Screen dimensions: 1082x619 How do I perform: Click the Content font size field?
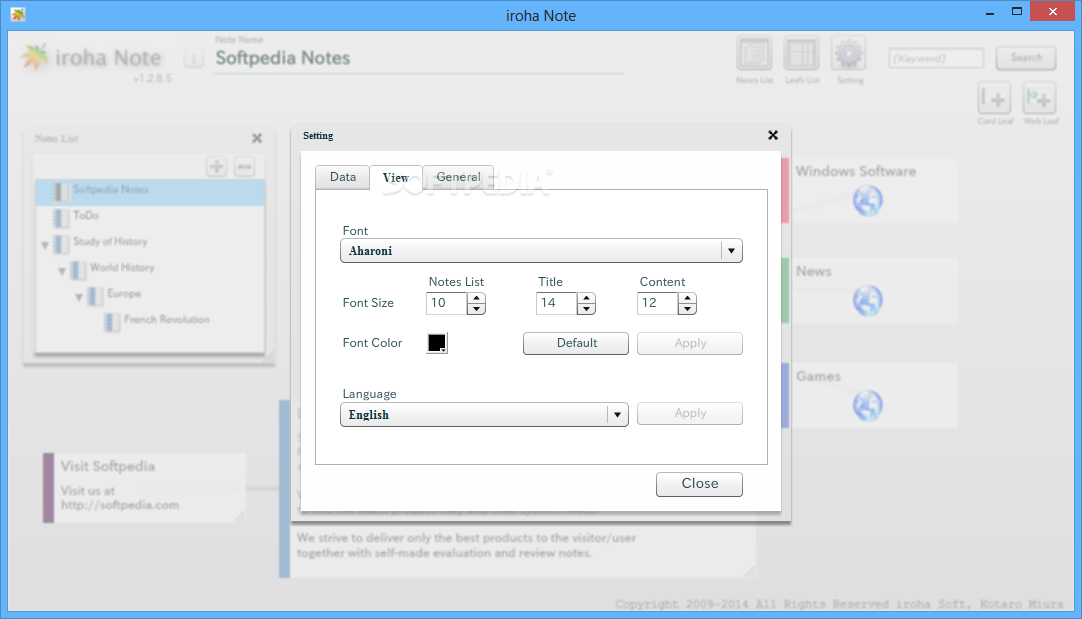click(657, 304)
